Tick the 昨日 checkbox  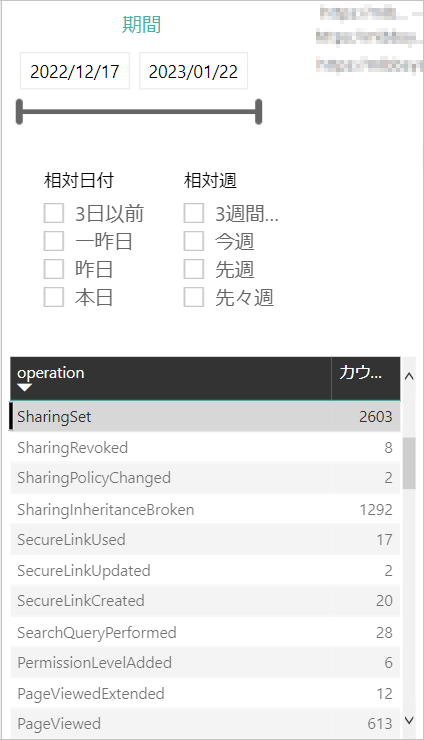(54, 269)
